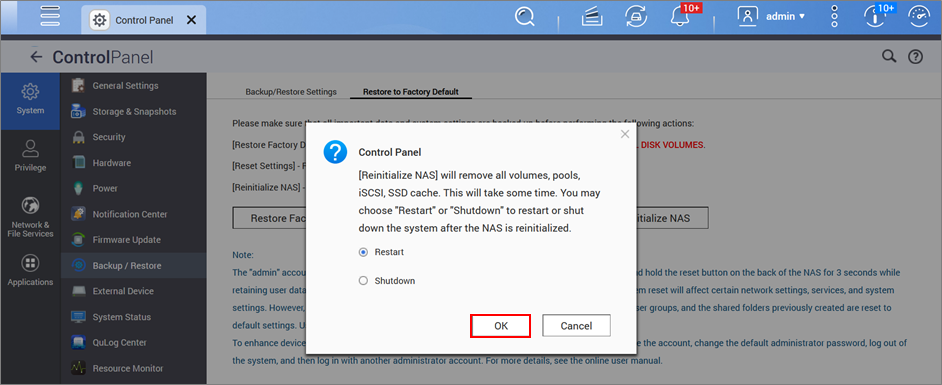Open the dashboard gauge icon
The height and width of the screenshot is (385, 942).
pos(919,16)
